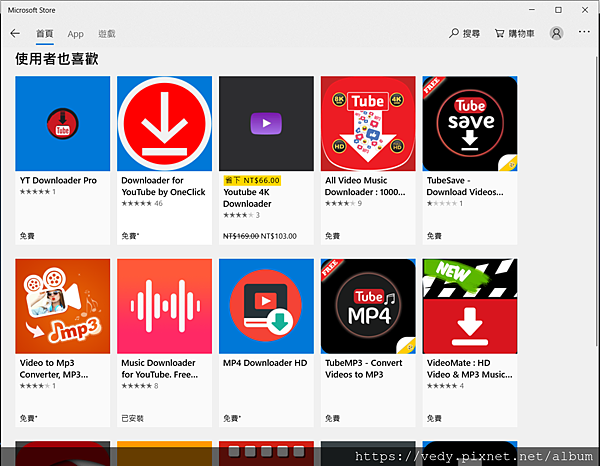Open YT Downloader Pro app icon

[x=63, y=124]
